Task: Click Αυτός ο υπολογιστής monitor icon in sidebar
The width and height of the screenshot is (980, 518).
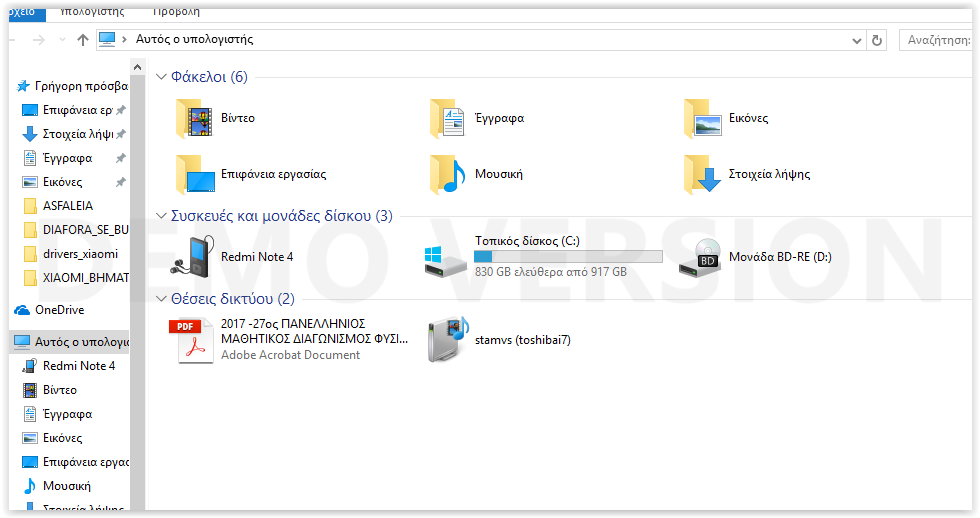Action: 22,342
